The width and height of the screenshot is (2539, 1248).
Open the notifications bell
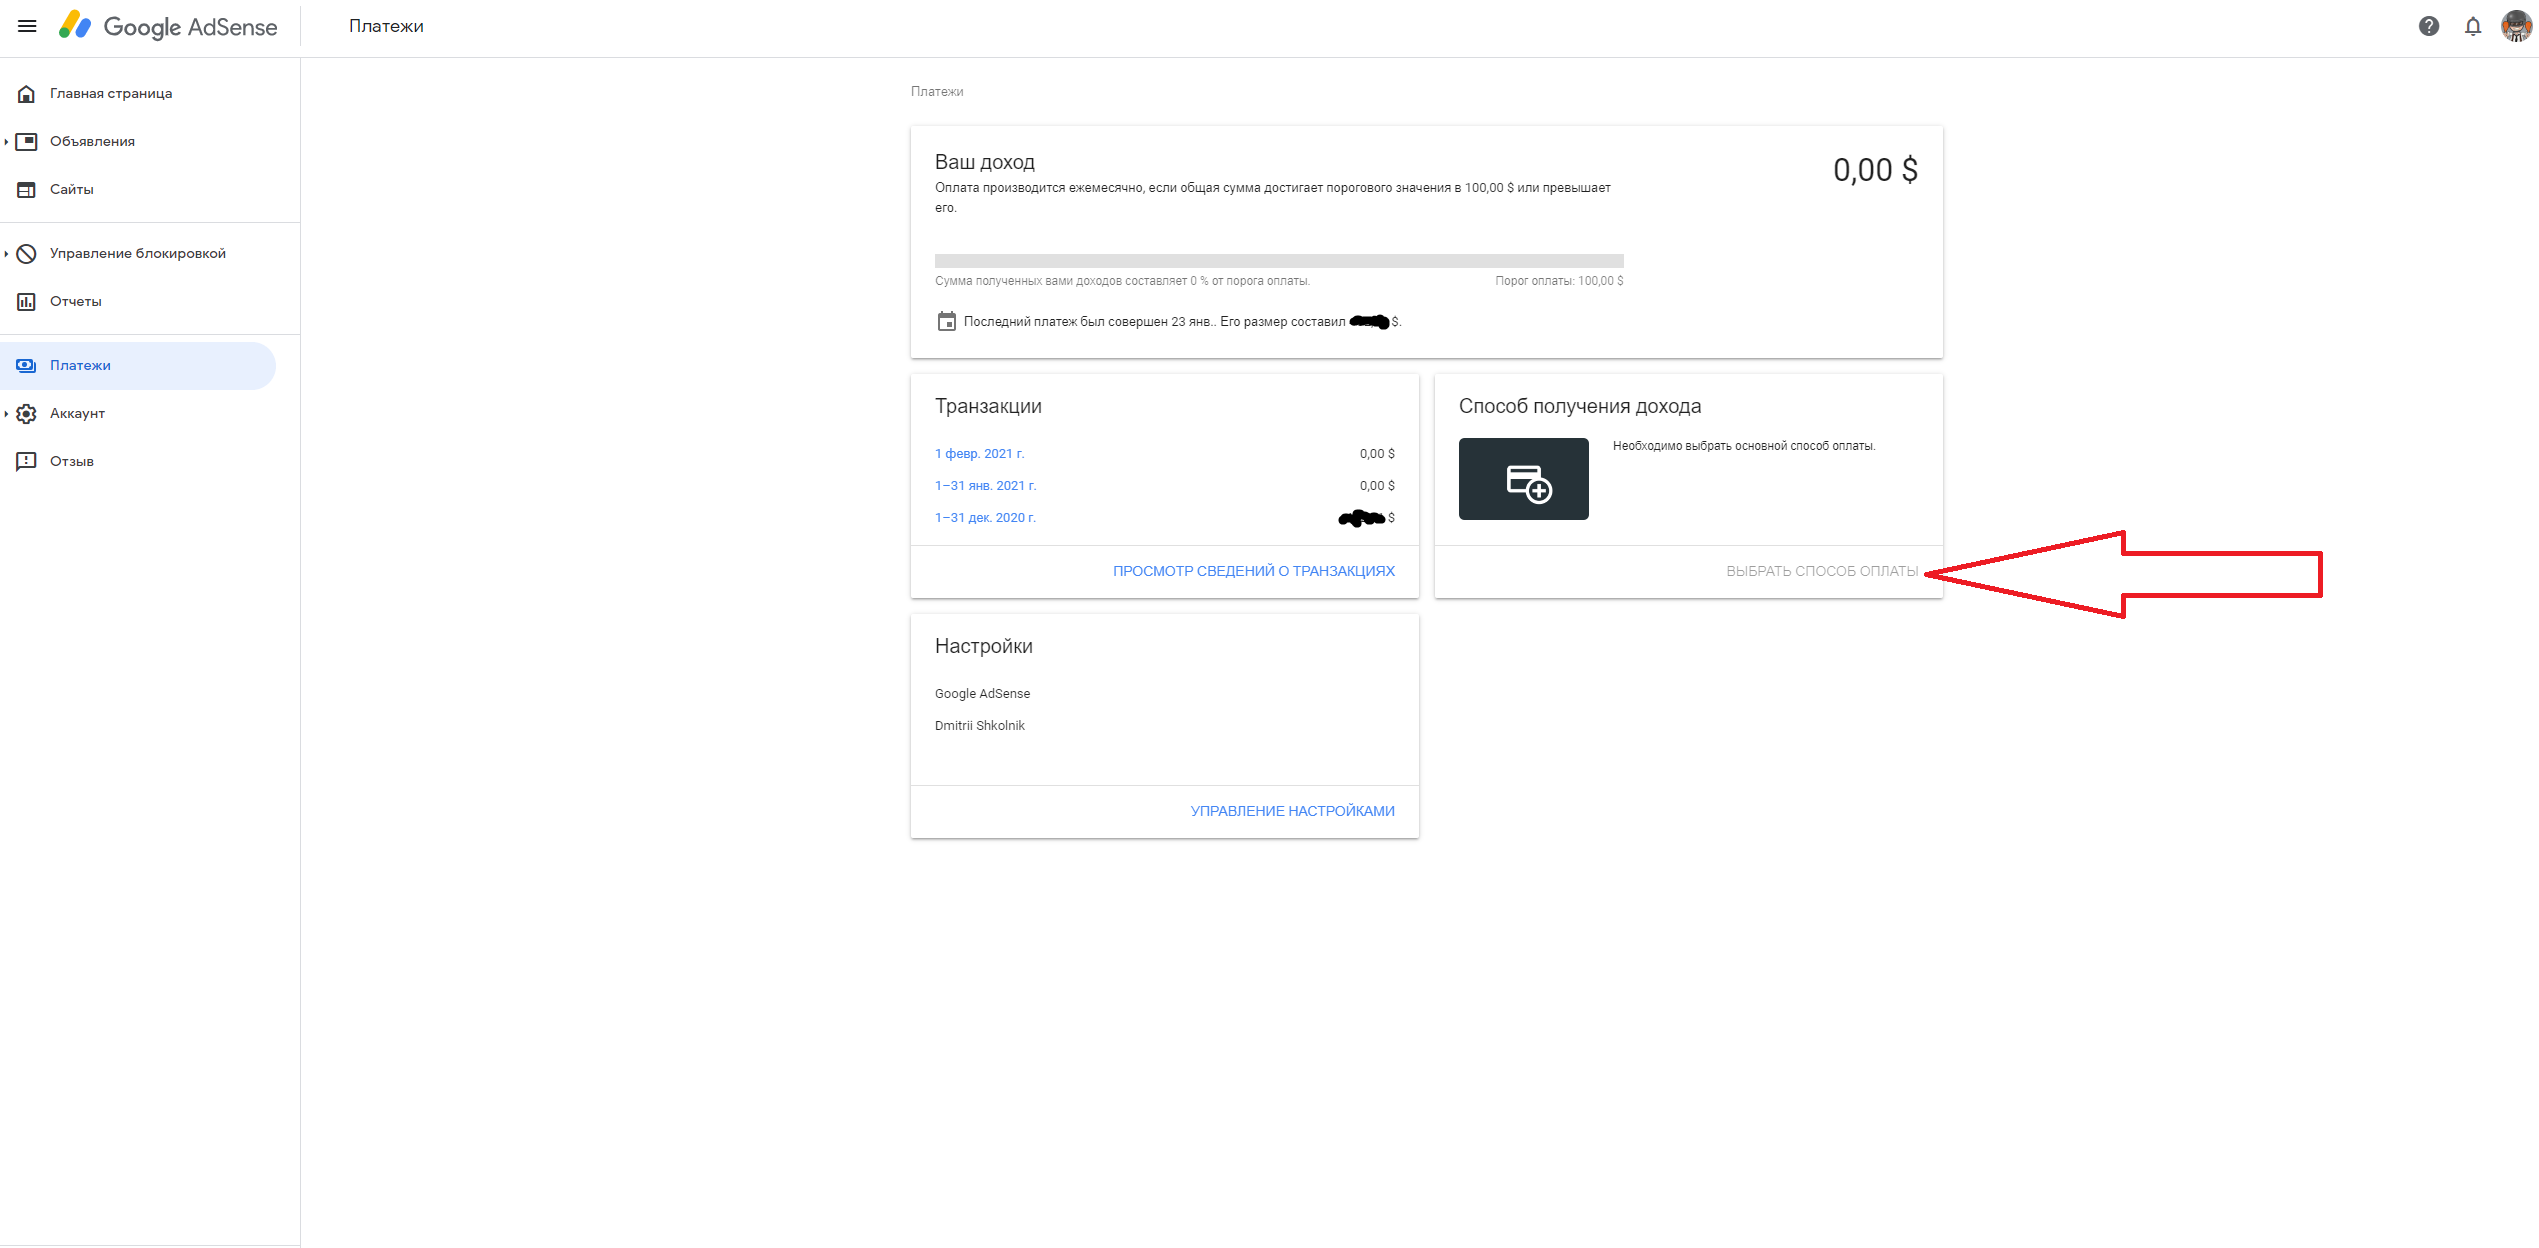(2472, 26)
